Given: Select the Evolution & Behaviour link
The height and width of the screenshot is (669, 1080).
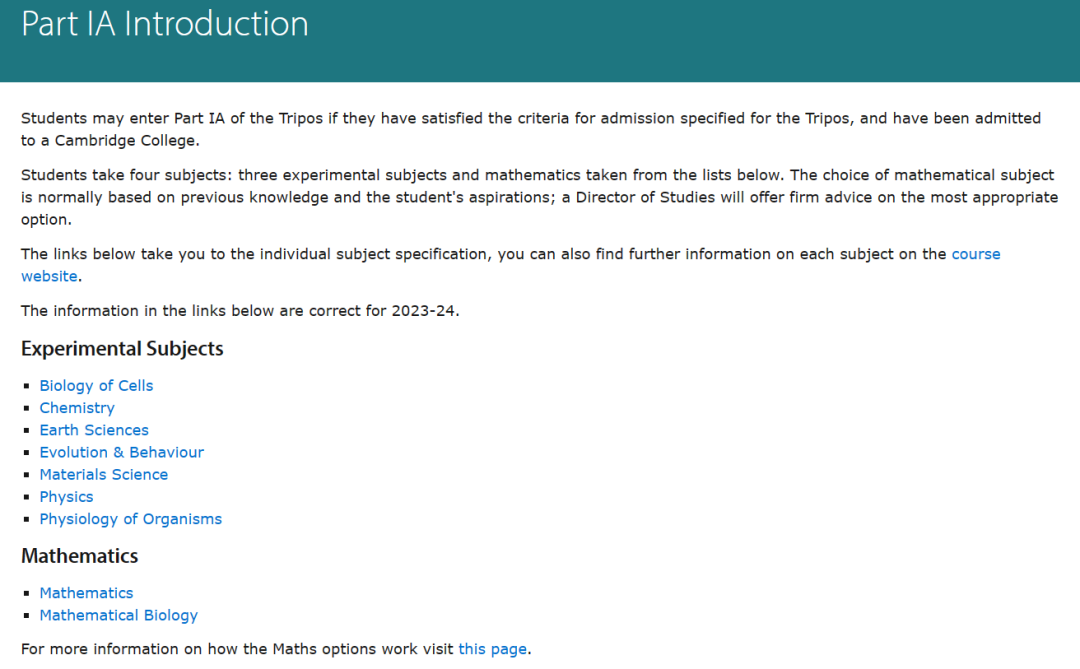Looking at the screenshot, I should 121,452.
